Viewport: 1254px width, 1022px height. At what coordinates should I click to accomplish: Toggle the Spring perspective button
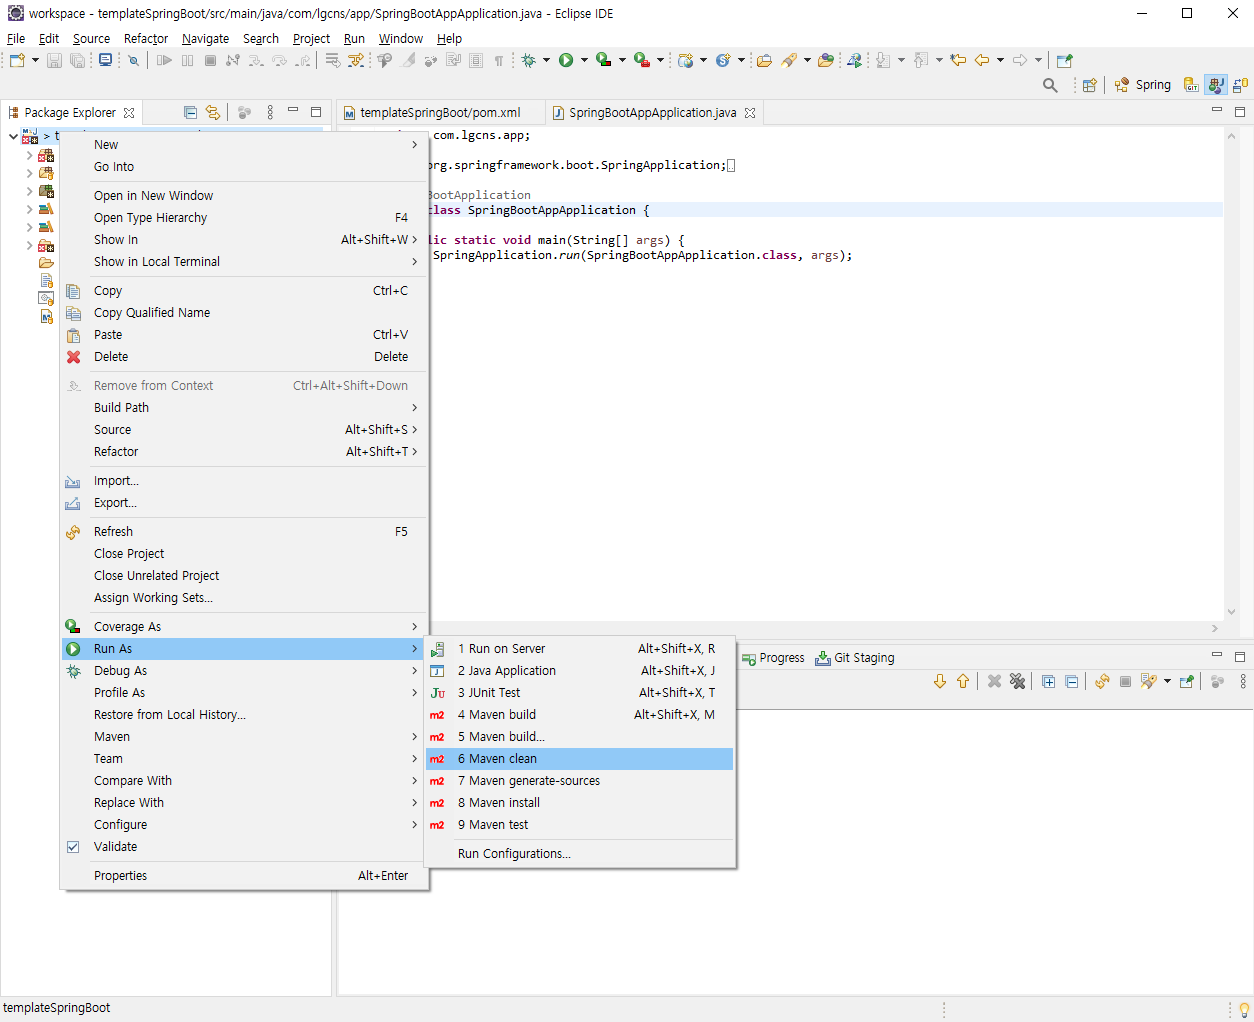click(1143, 85)
